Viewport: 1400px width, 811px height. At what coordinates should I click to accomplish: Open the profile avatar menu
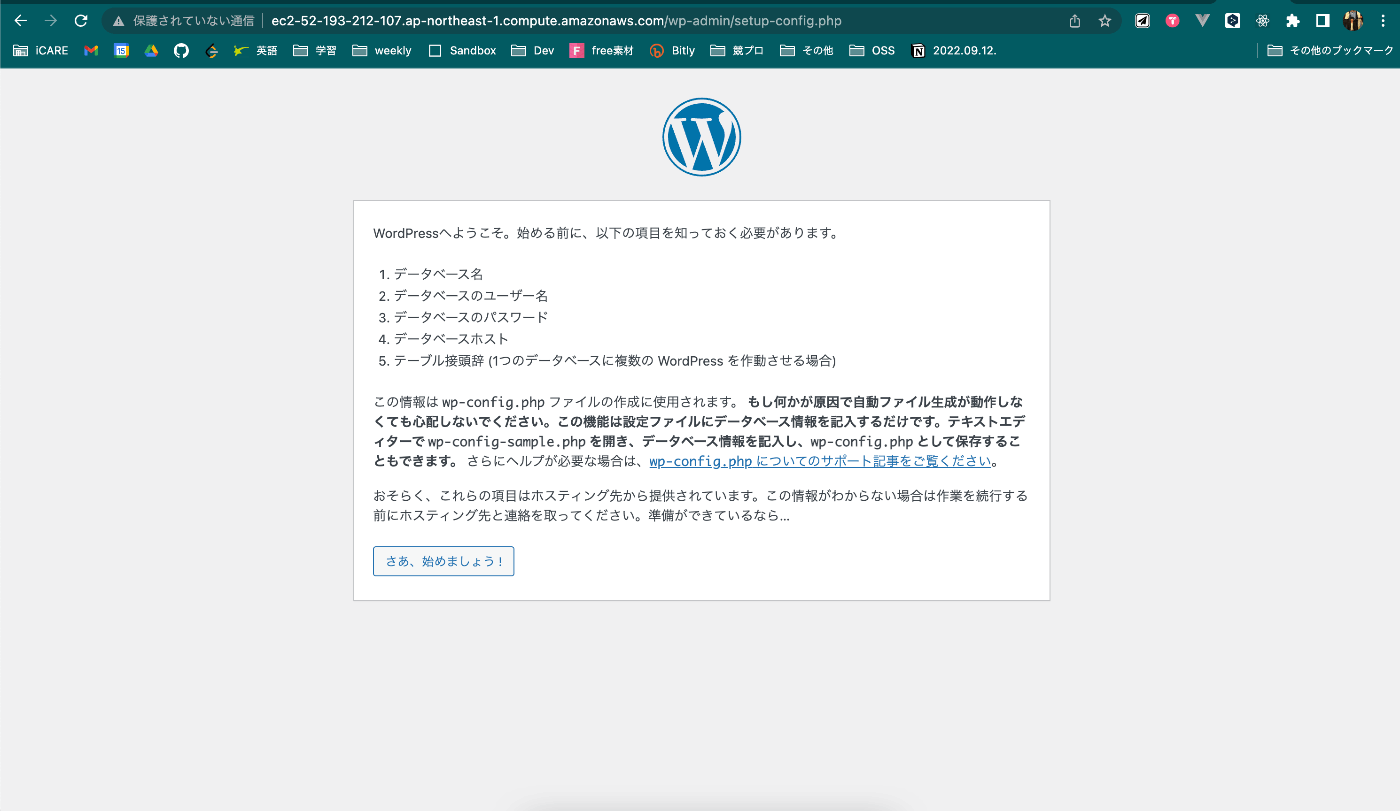[1353, 20]
